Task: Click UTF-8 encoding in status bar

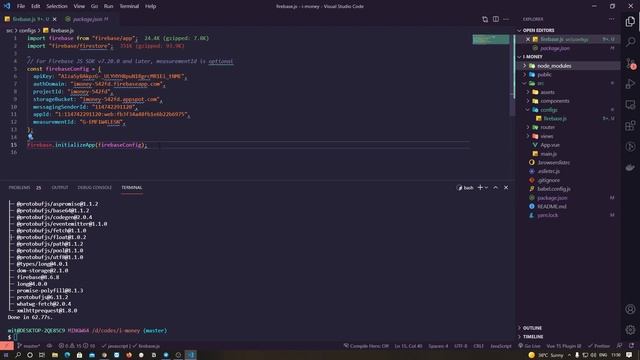Action: [461, 346]
